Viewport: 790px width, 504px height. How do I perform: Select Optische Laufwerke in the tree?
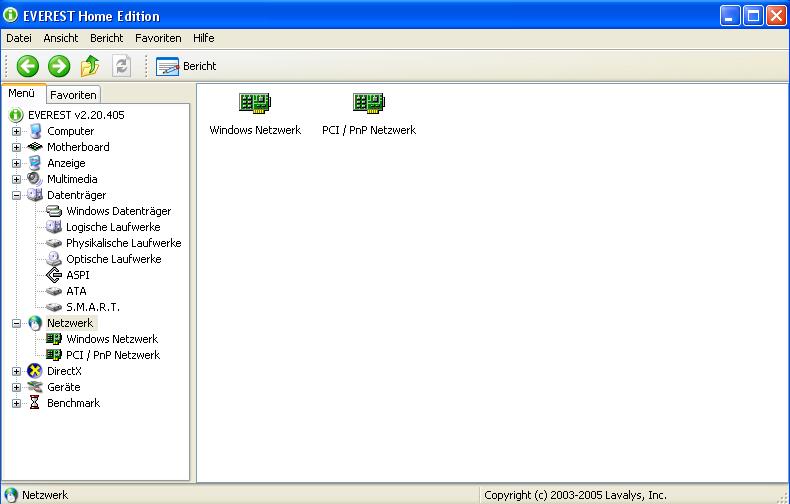pos(113,259)
